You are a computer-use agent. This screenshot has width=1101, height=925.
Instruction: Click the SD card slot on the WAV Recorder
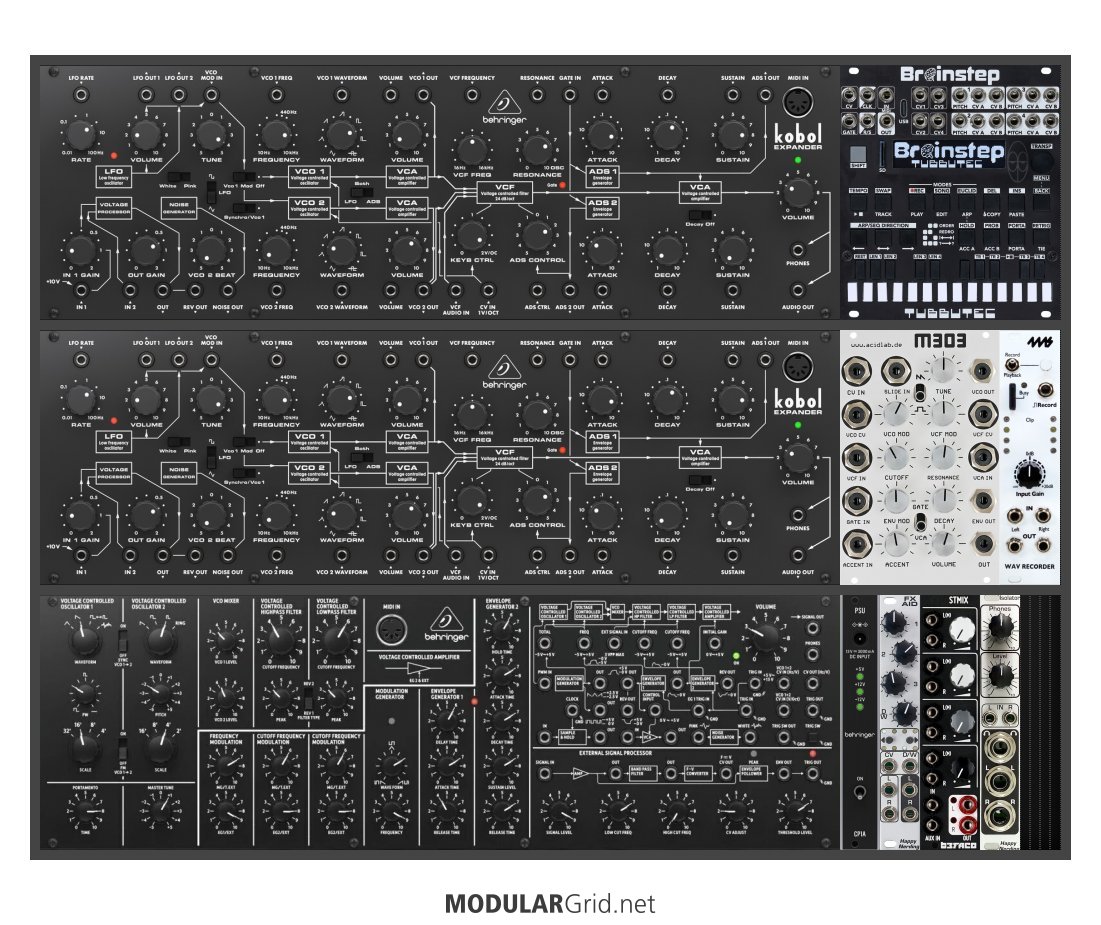click(x=1012, y=398)
